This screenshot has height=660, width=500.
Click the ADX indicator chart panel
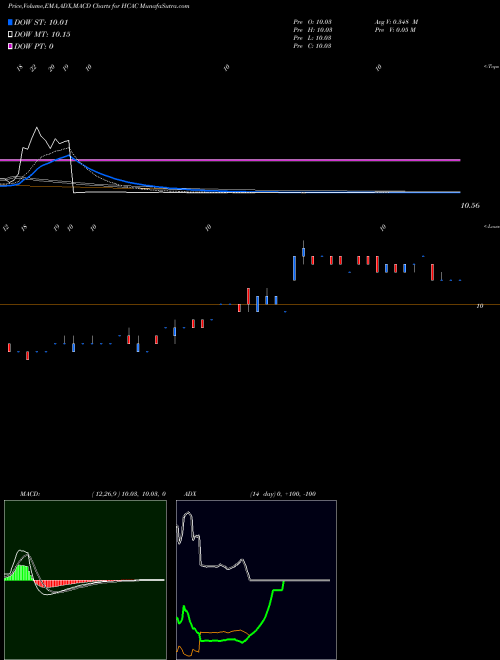pyautogui.click(x=256, y=580)
